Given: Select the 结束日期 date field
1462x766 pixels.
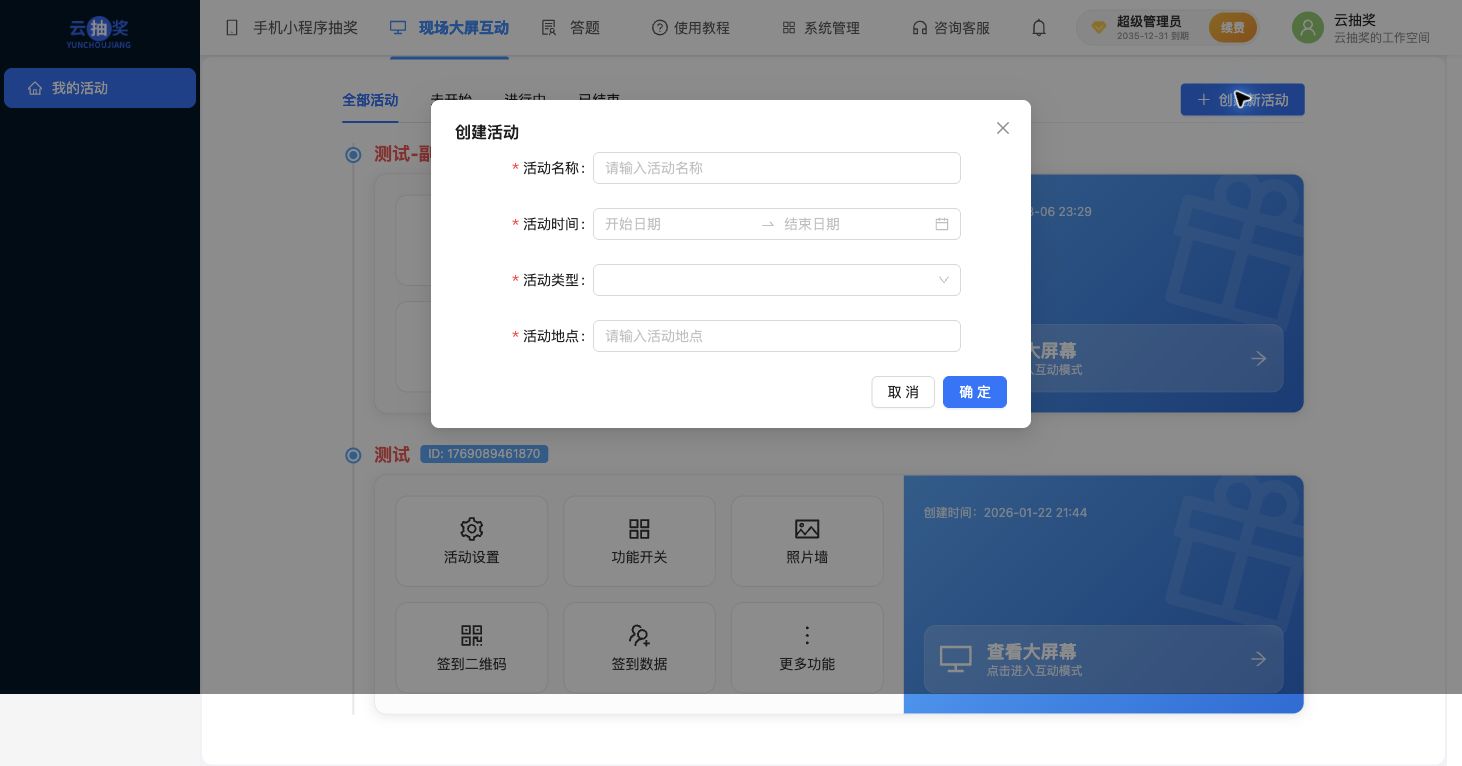Looking at the screenshot, I should point(855,224).
